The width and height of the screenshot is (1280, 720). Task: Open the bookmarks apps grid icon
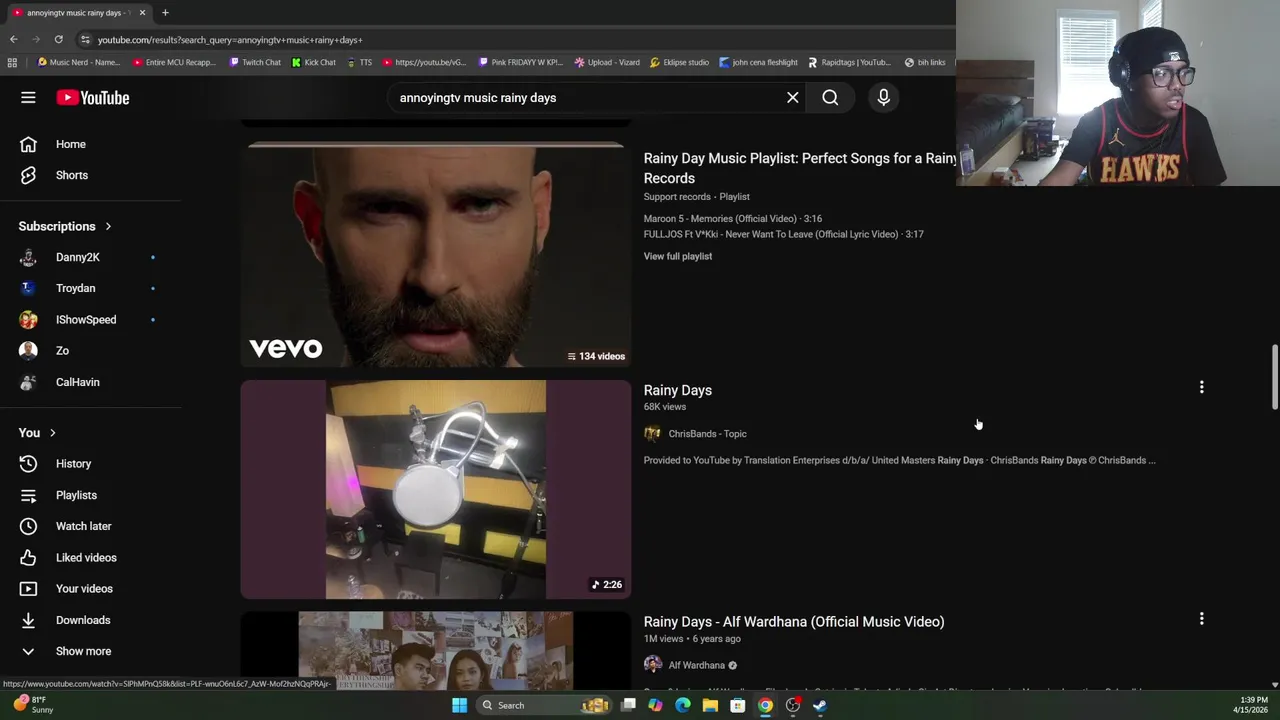12,62
